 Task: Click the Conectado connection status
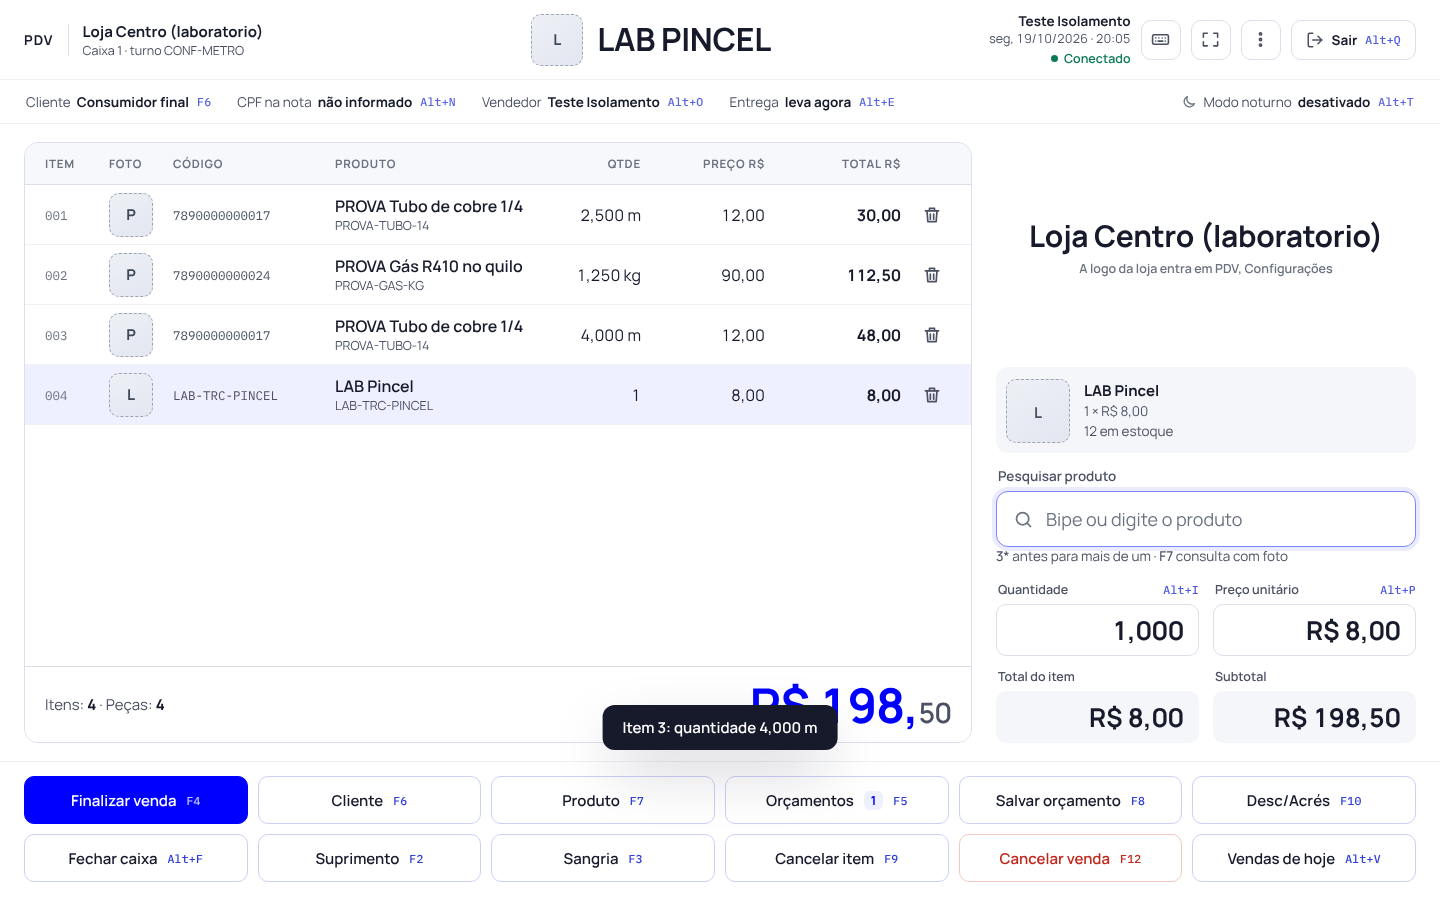[1090, 59]
